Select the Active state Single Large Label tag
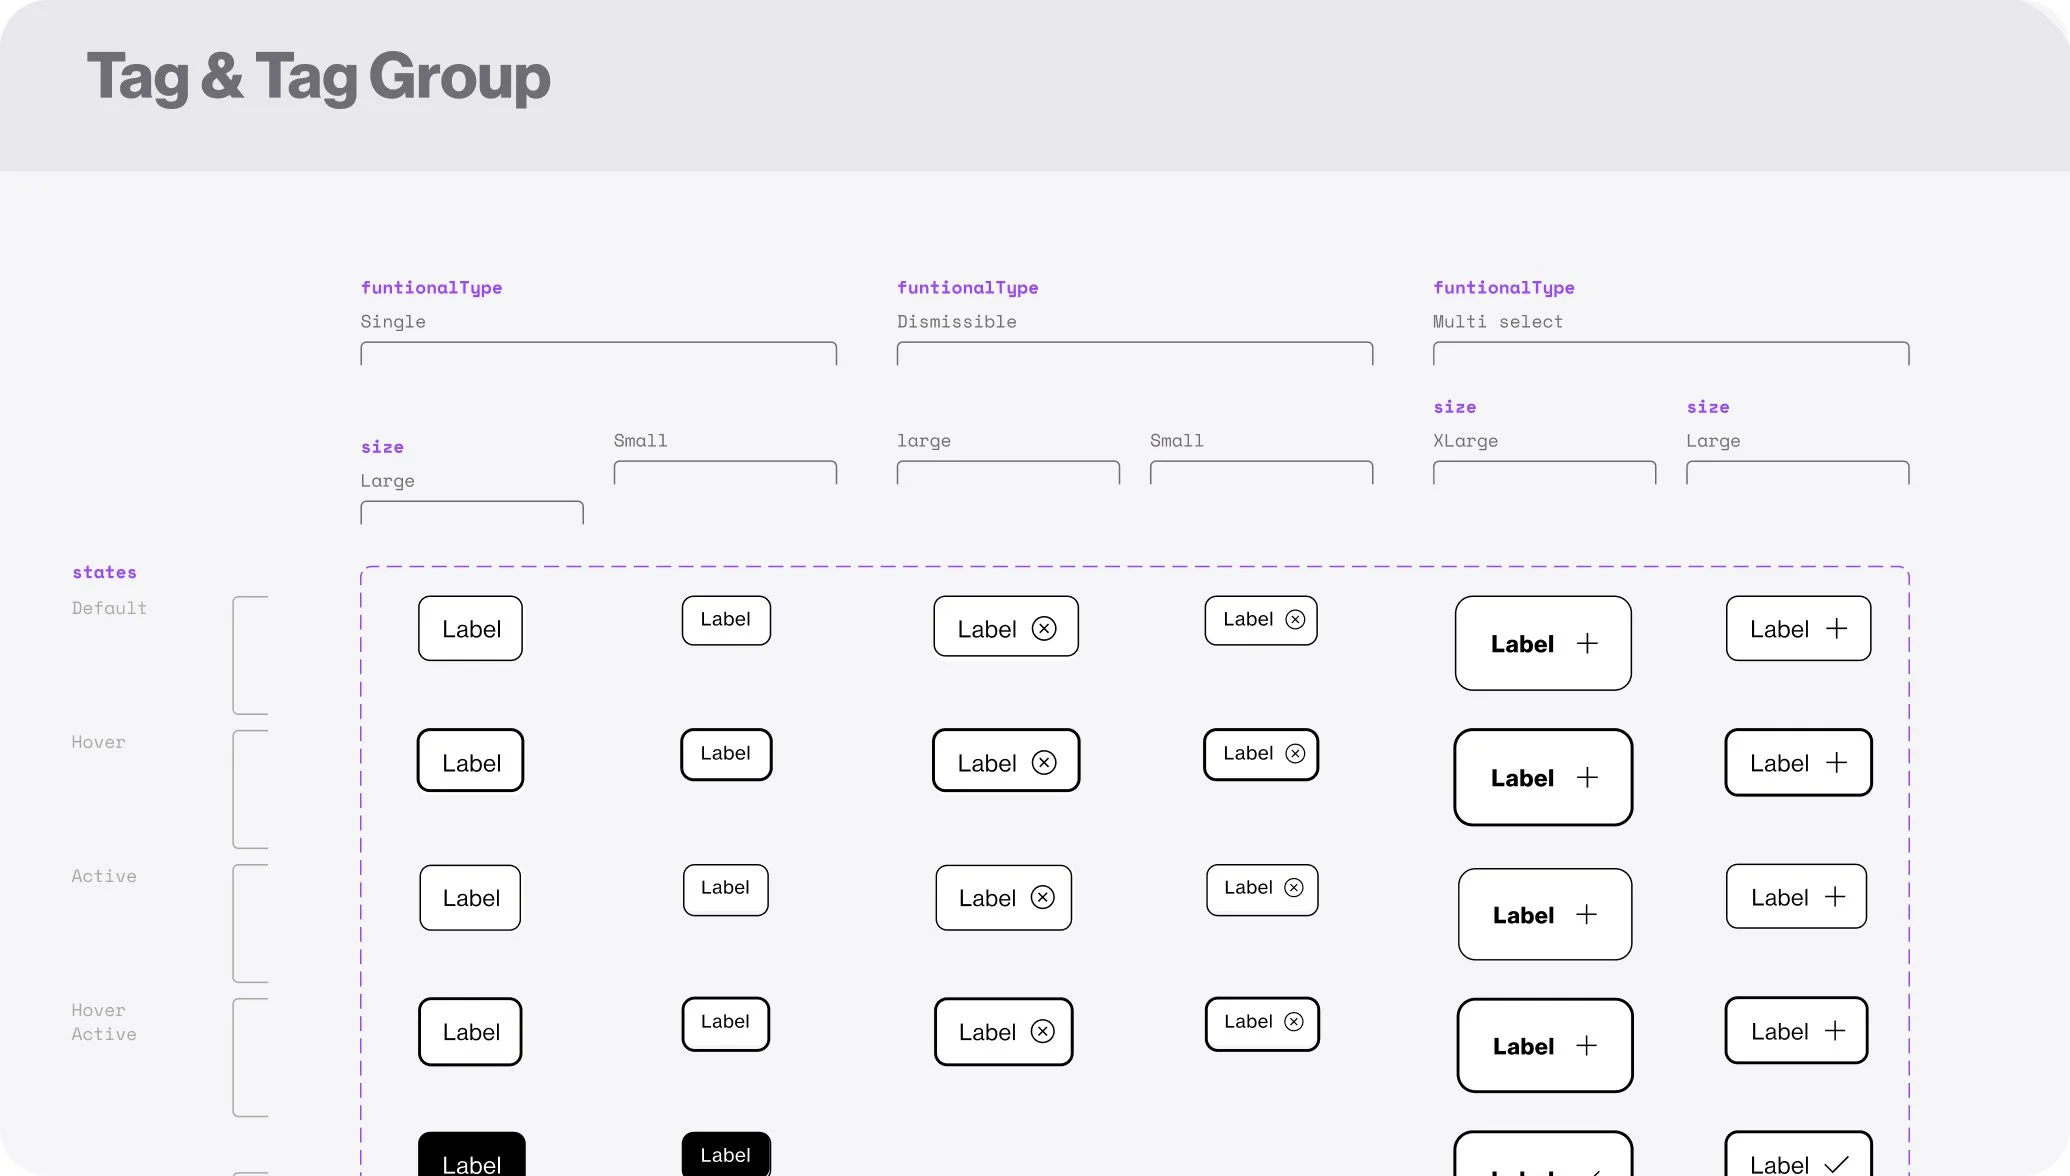The width and height of the screenshot is (2070, 1176). (470, 898)
